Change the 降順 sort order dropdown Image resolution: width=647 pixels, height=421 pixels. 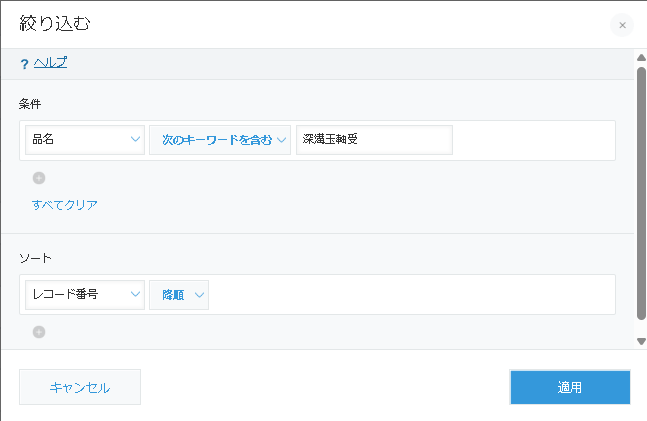coord(179,294)
